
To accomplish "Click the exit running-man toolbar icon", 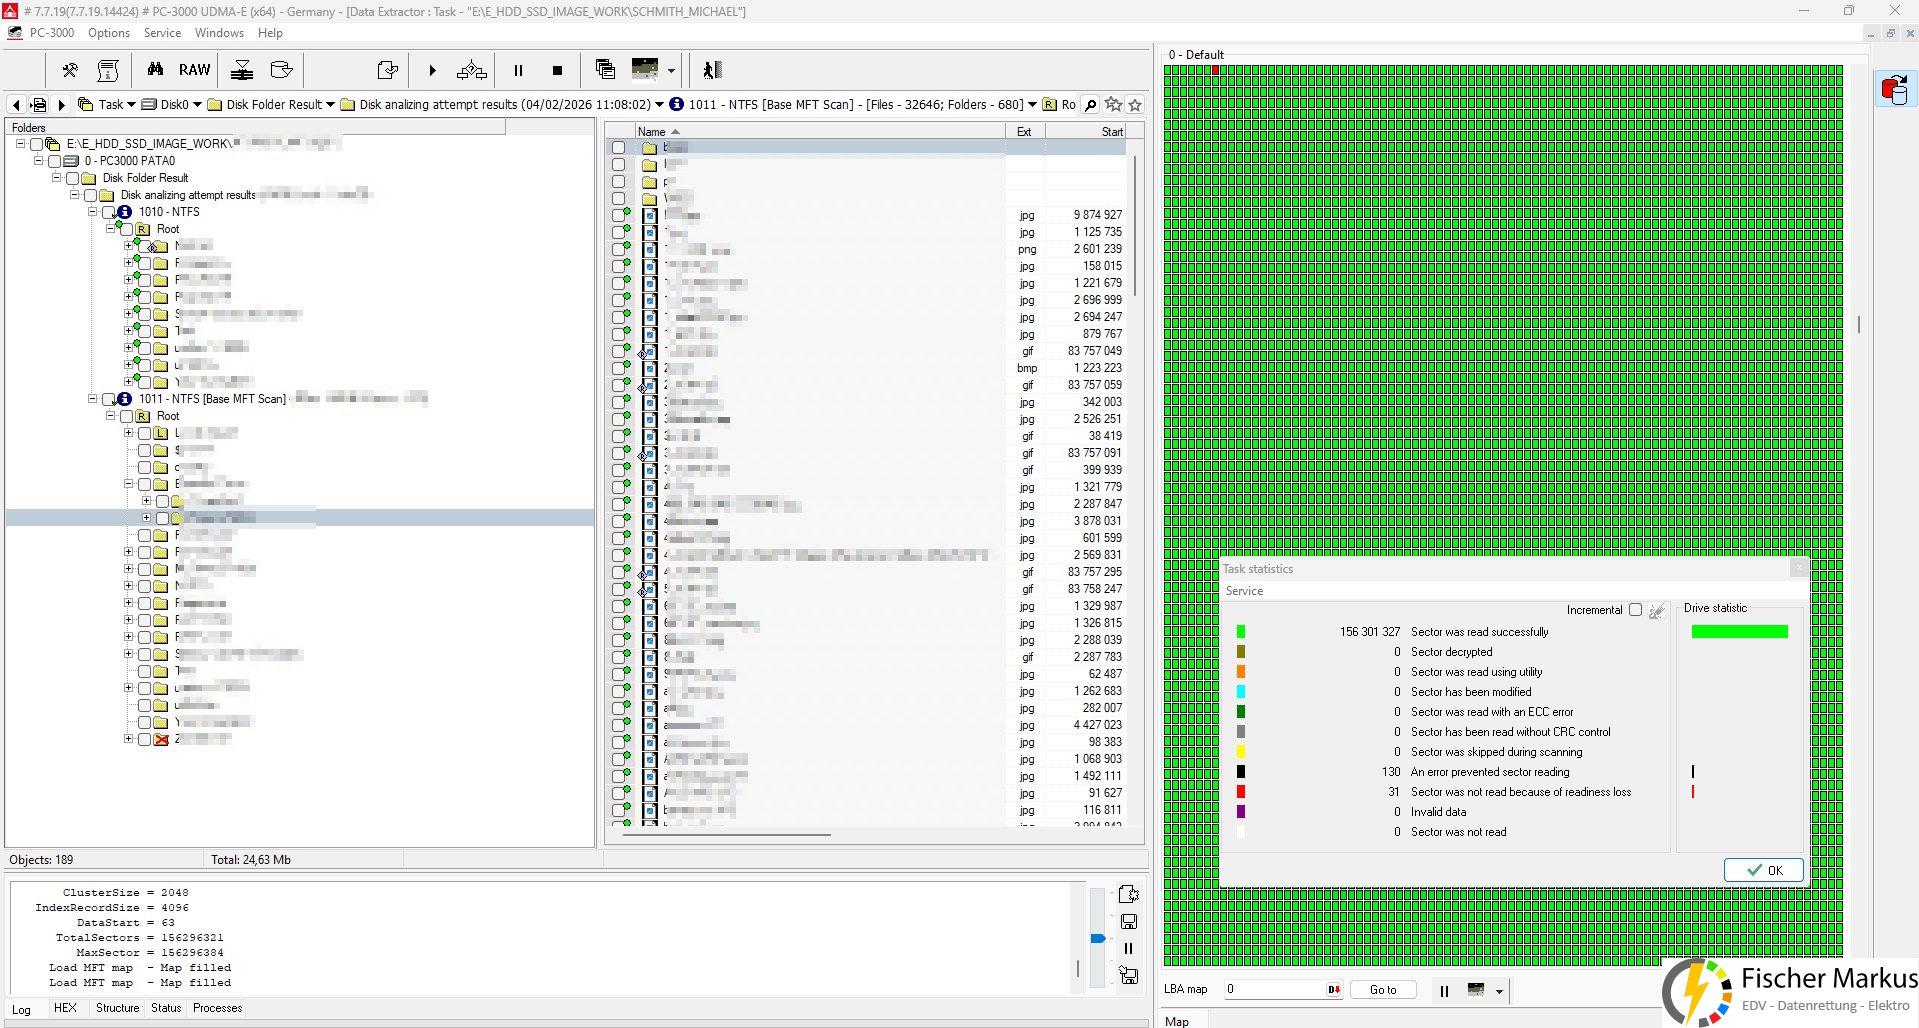I will point(711,70).
